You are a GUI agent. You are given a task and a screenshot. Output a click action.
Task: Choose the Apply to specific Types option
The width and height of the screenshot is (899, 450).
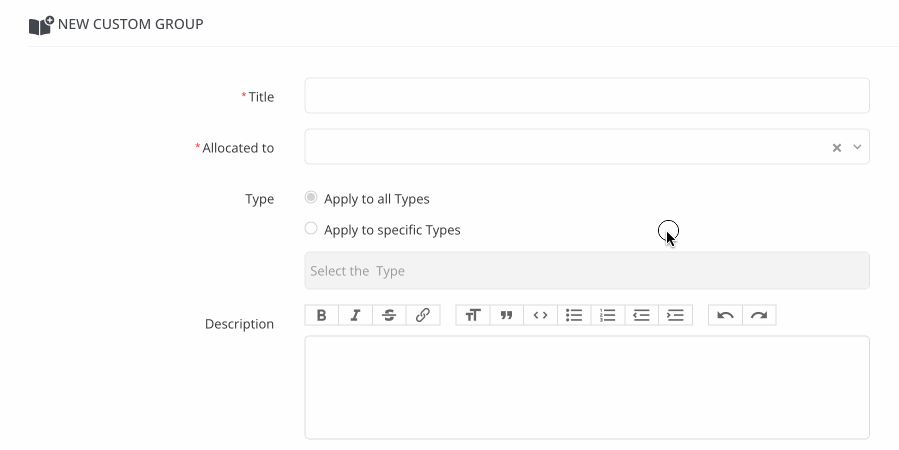(x=311, y=229)
